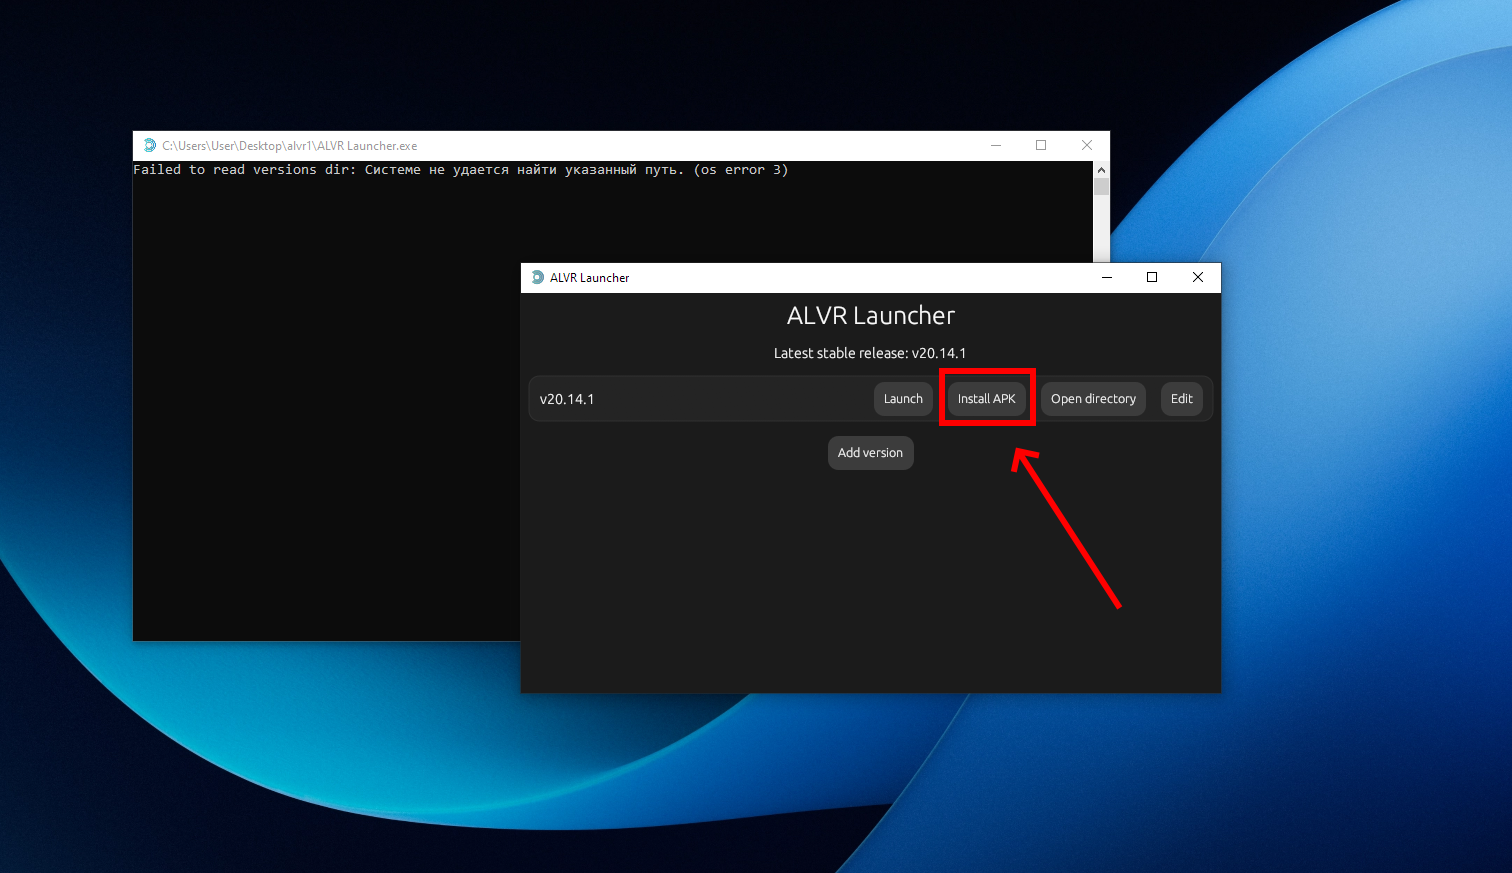This screenshot has height=873, width=1512.
Task: Close the ALVR Launcher.exe console window
Action: [x=1087, y=146]
